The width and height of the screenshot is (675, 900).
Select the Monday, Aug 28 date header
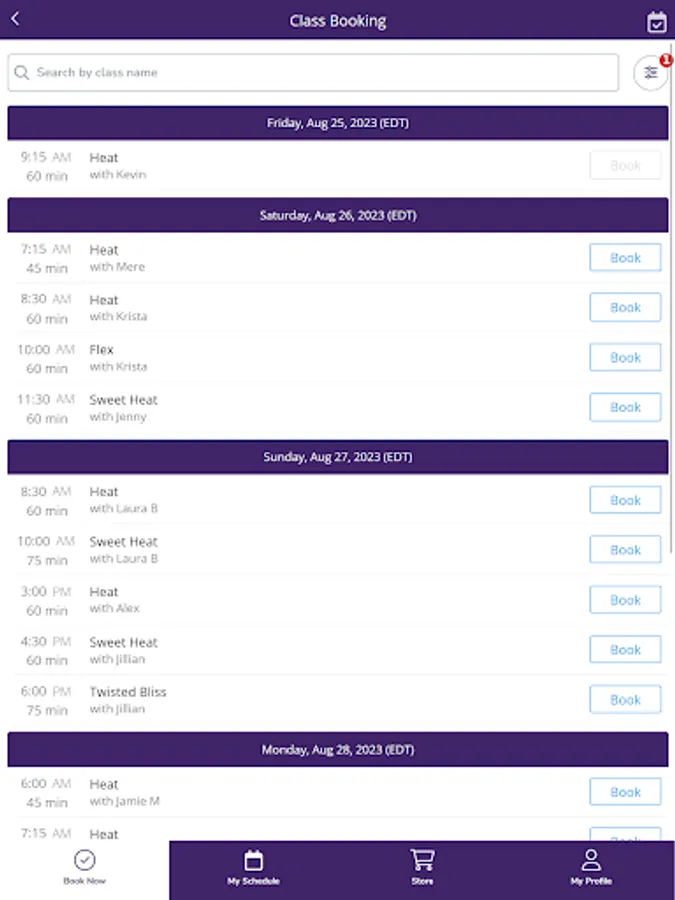(338, 749)
